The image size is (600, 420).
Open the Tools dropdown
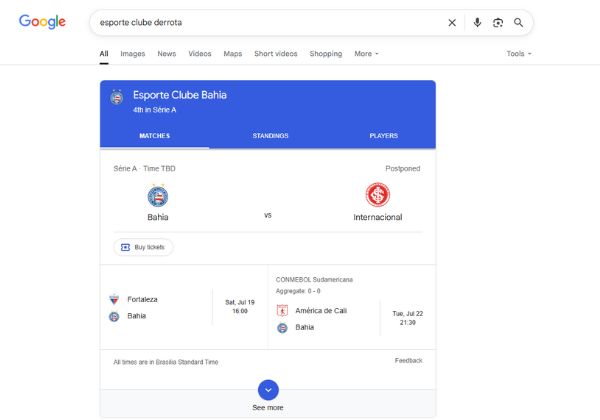pos(519,54)
